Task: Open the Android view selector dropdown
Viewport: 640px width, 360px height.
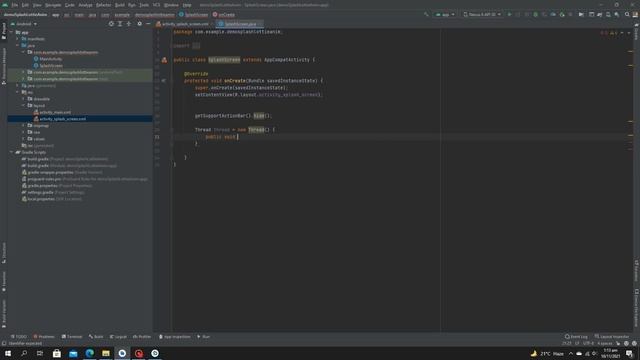Action: (24, 24)
